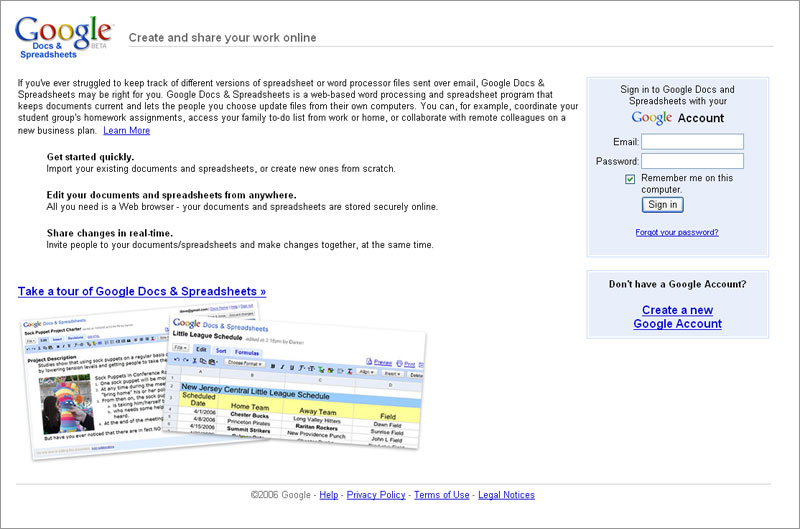The width and height of the screenshot is (800, 529).
Task: Open the Legal Notices footer link
Action: click(506, 495)
